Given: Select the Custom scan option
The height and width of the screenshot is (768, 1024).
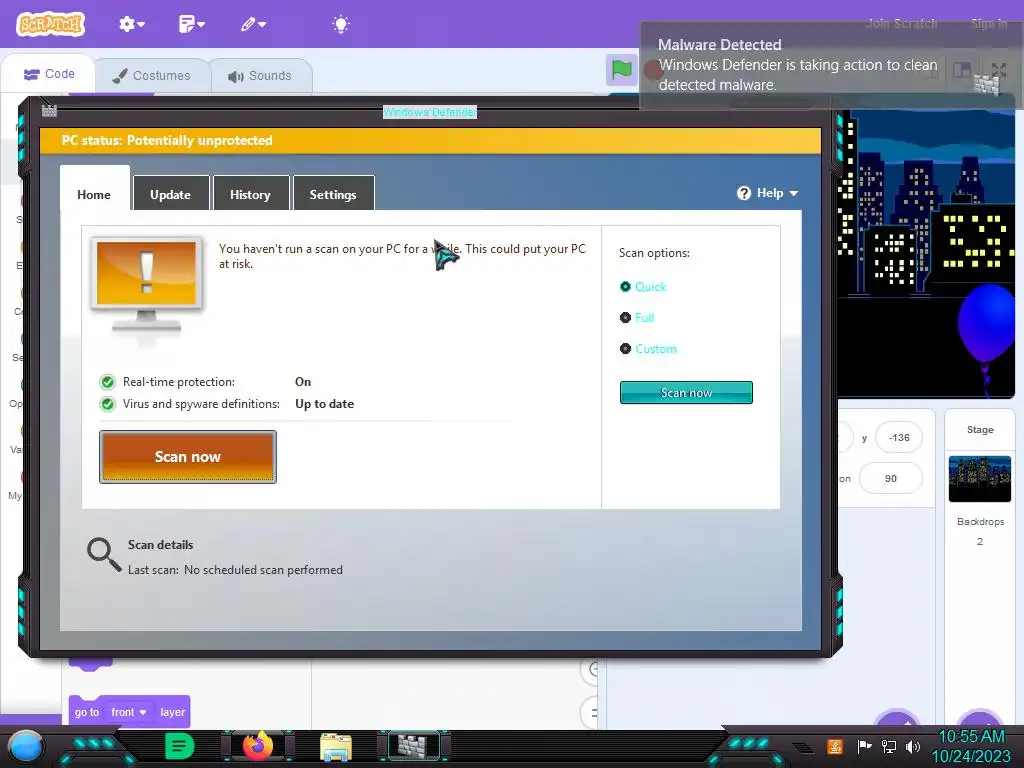Looking at the screenshot, I should point(648,349).
